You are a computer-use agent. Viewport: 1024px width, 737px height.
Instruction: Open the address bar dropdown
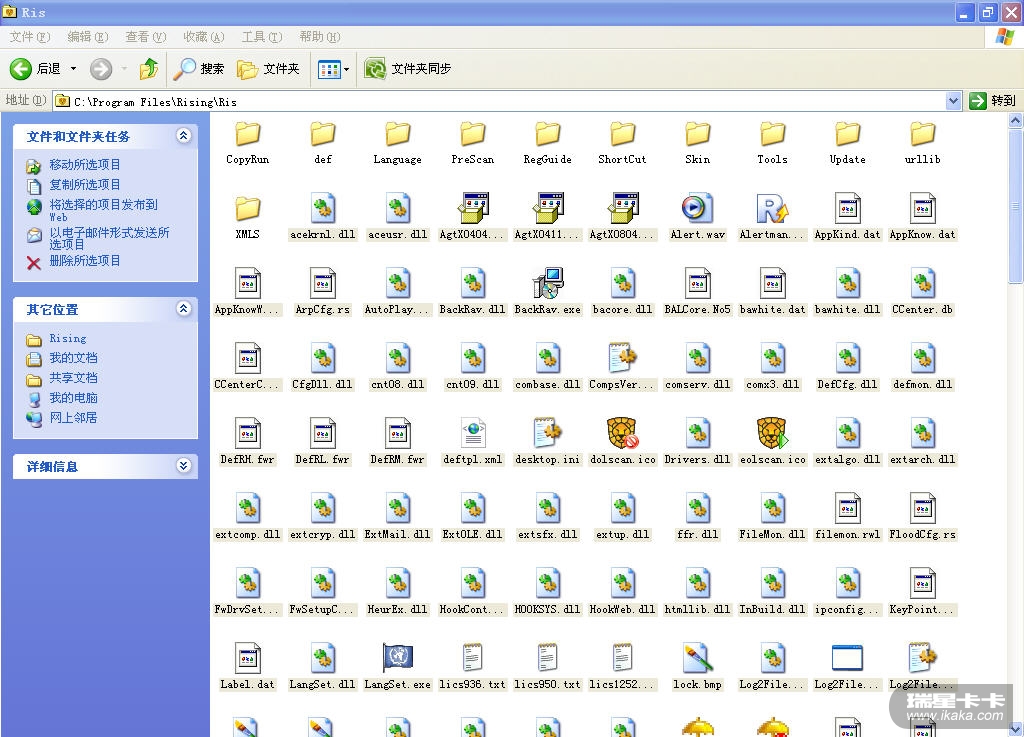click(x=953, y=101)
